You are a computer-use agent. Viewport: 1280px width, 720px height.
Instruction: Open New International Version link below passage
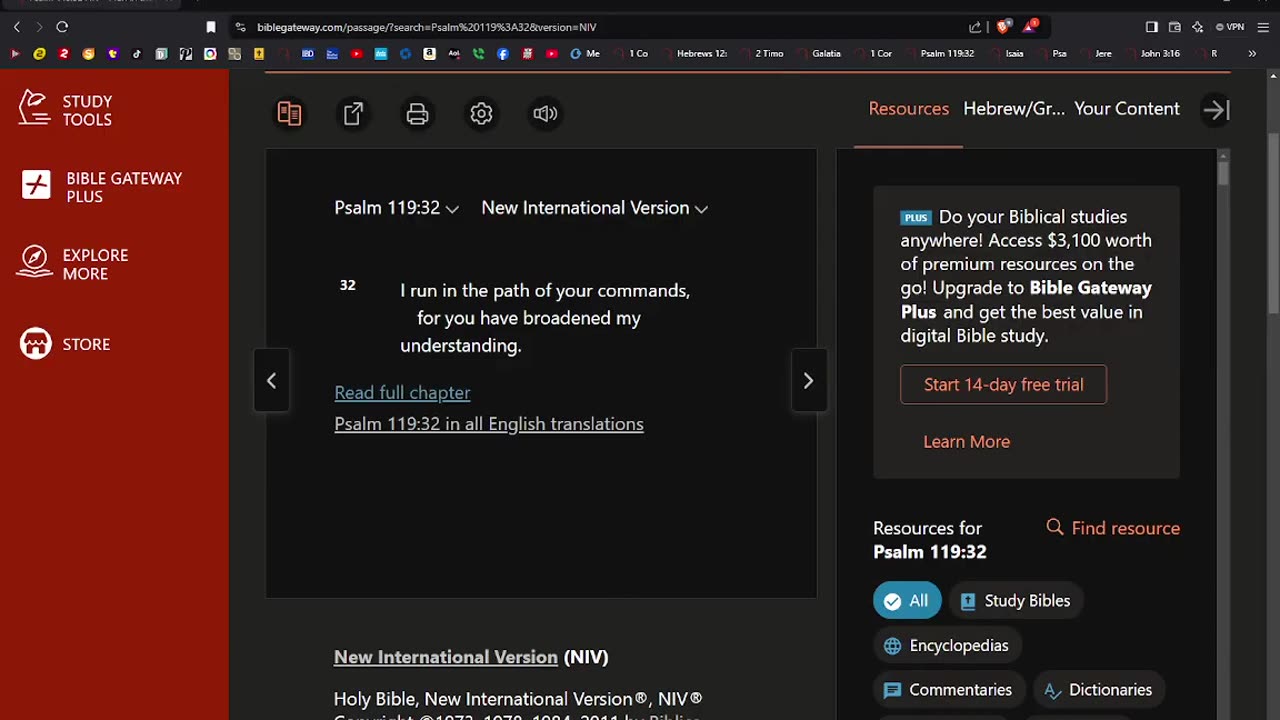coord(446,657)
